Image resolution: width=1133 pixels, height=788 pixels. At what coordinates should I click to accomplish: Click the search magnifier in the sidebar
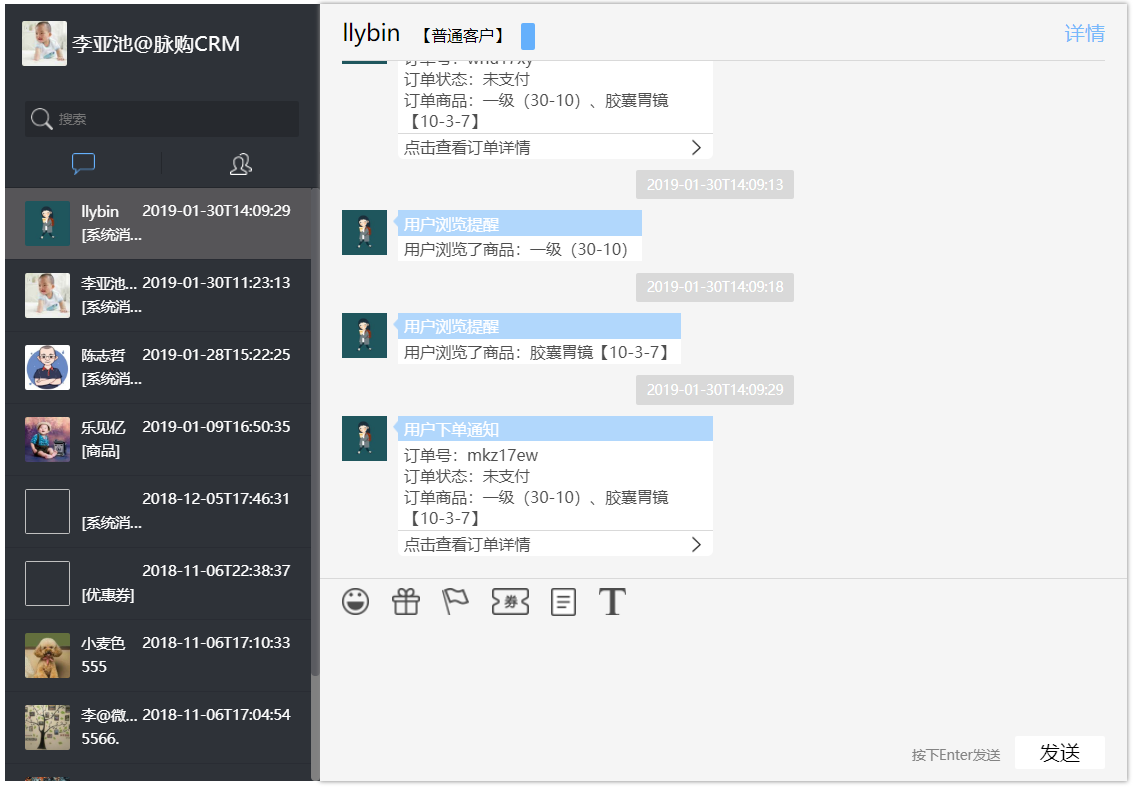point(40,119)
